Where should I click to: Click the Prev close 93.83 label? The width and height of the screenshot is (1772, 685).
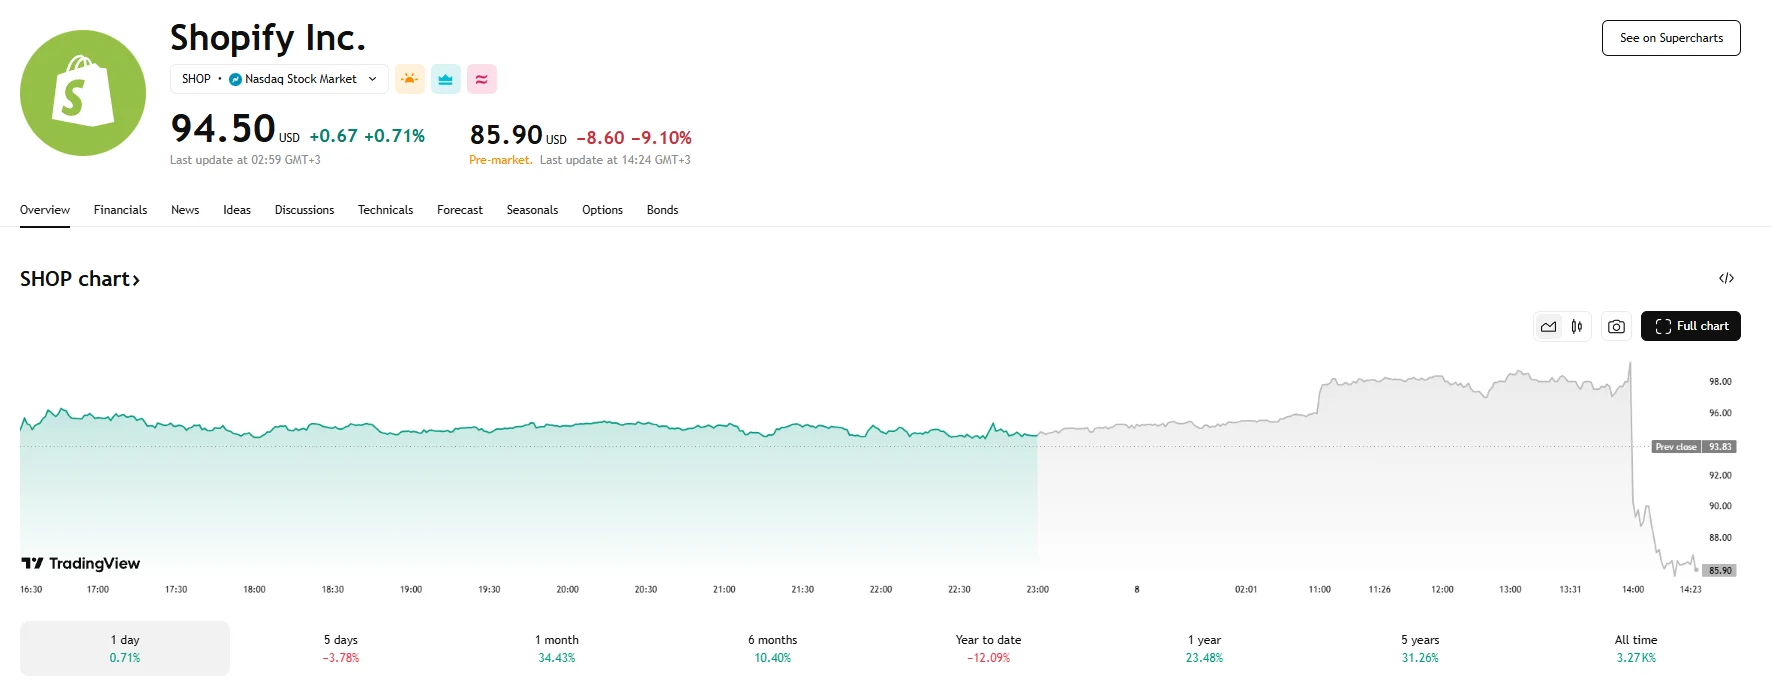tap(1694, 447)
